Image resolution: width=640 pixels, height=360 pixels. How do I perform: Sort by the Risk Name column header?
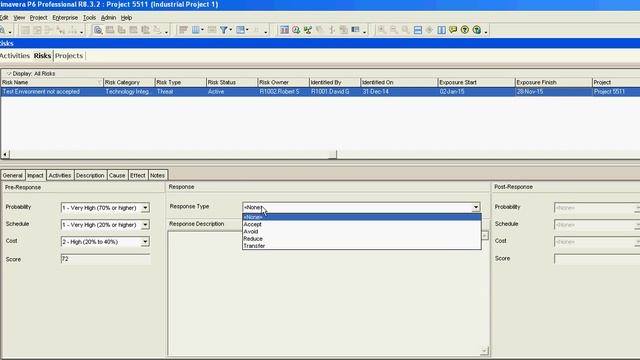coord(52,82)
